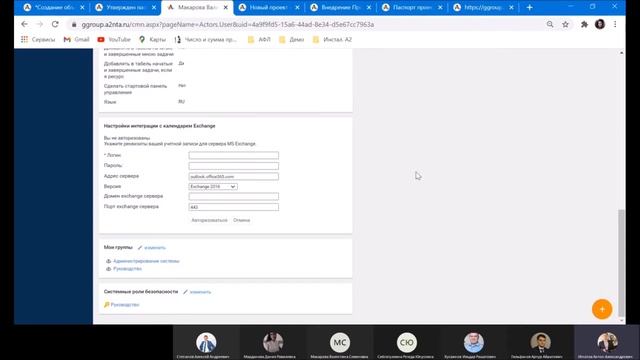Viewport: 640px width, 360px height.
Task: Select the СЮ participant avatar
Action: point(407,342)
